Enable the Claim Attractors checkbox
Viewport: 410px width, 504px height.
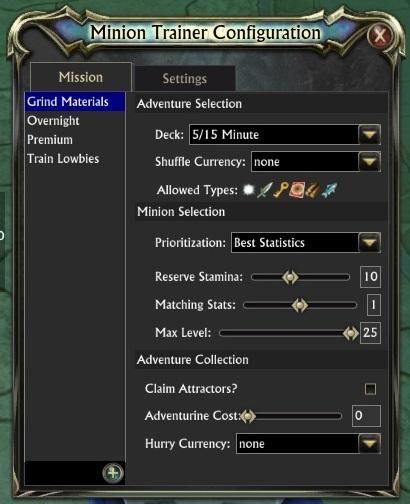pos(370,389)
